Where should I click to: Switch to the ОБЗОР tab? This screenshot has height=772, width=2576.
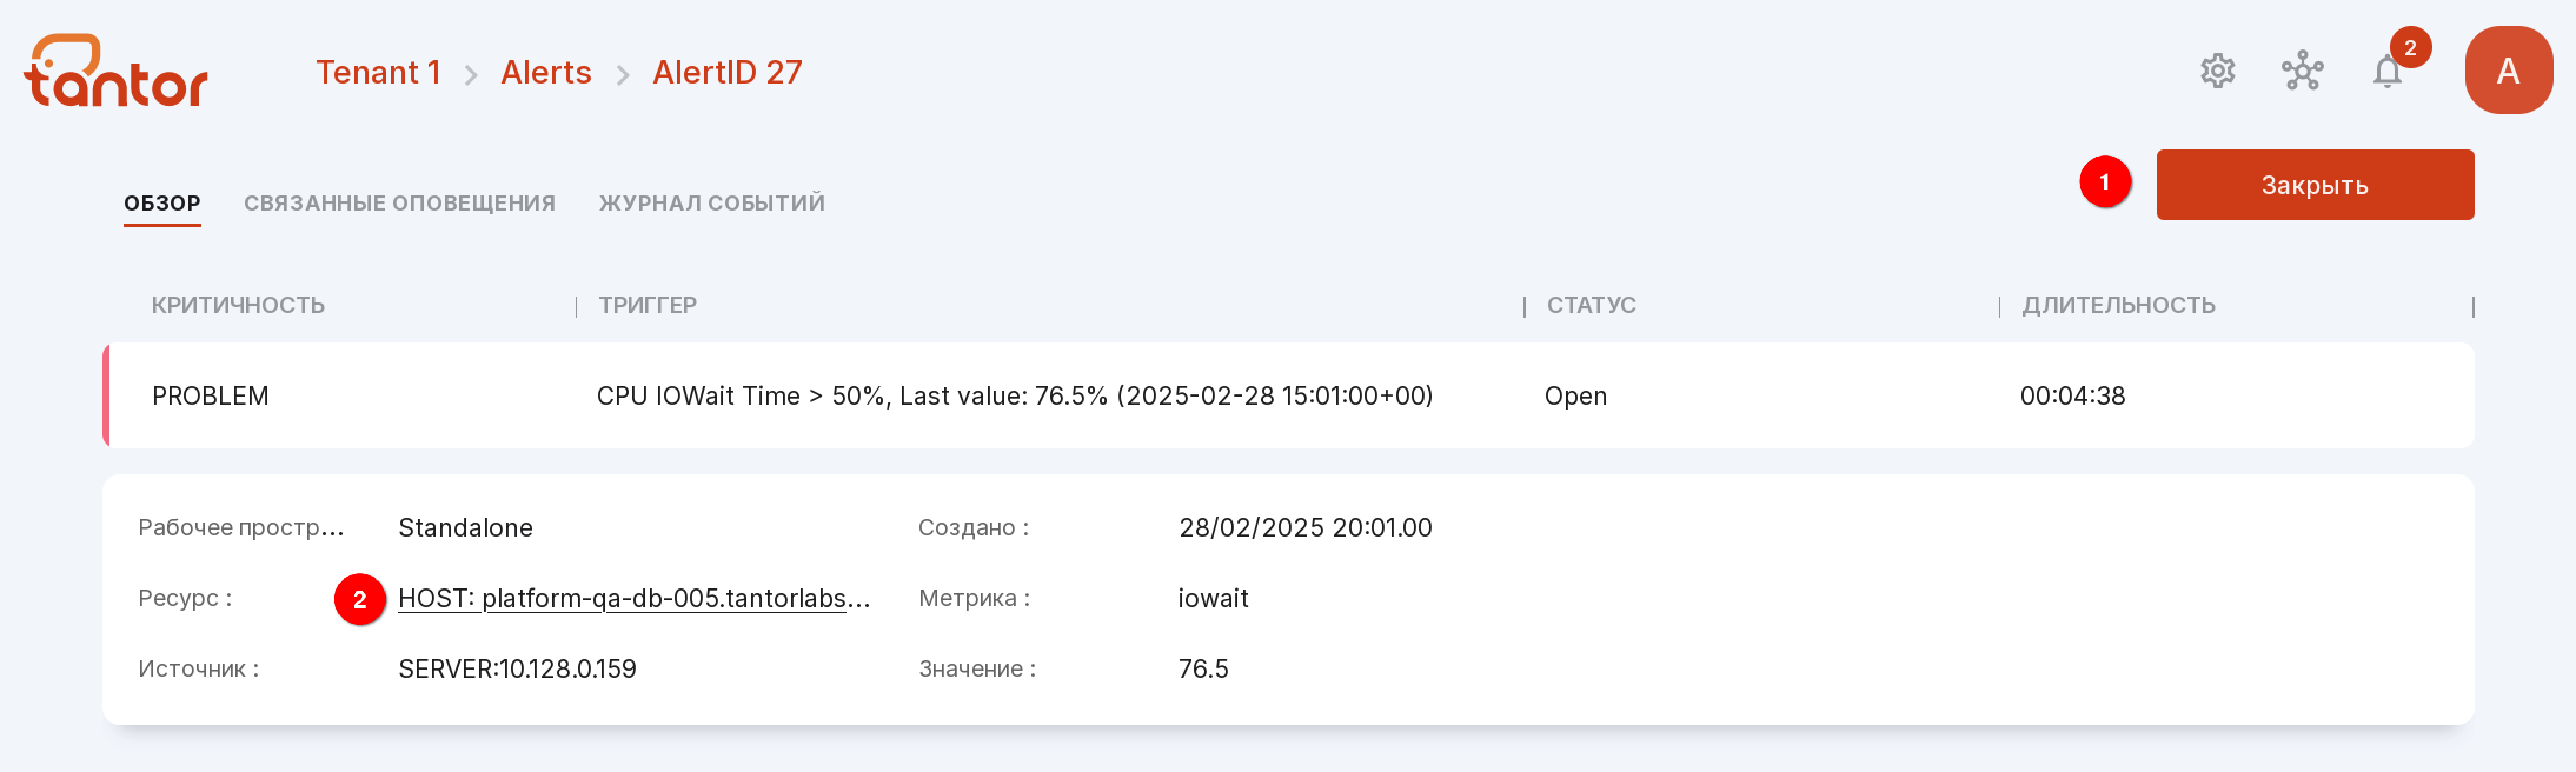pyautogui.click(x=162, y=203)
